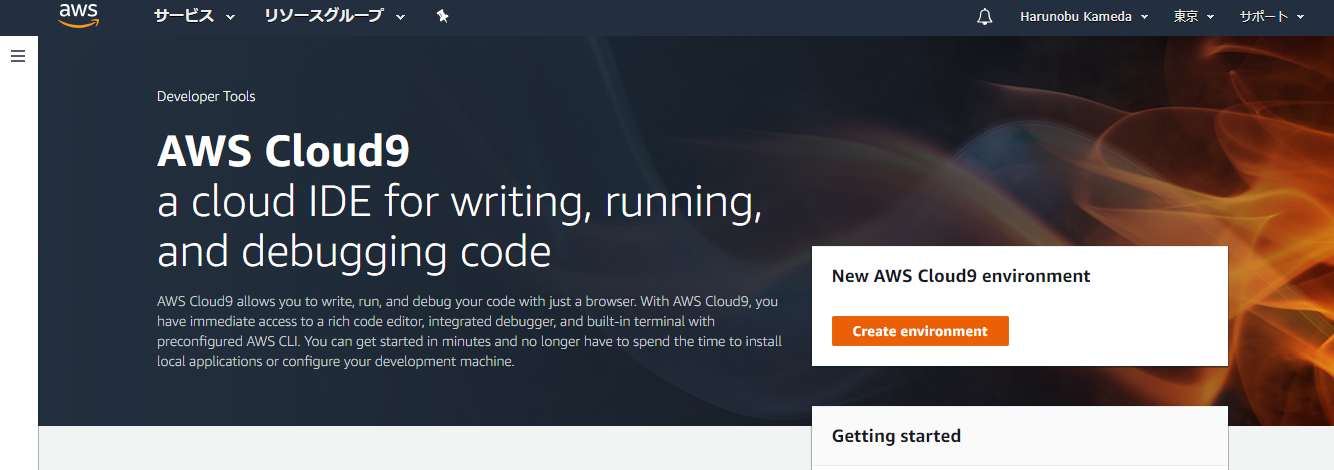The height and width of the screenshot is (470, 1334).
Task: Click the 'a cloud IDE for writing' tagline
Action: pos(461,227)
